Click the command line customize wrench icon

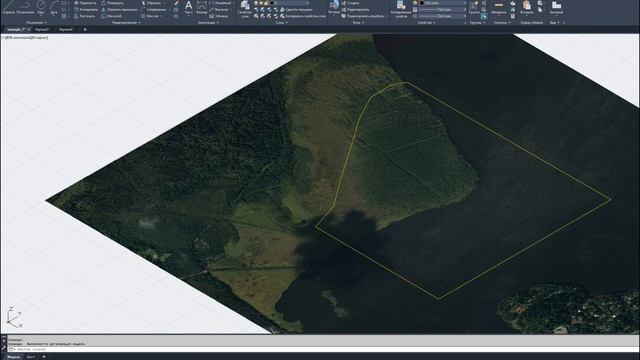tap(4, 347)
